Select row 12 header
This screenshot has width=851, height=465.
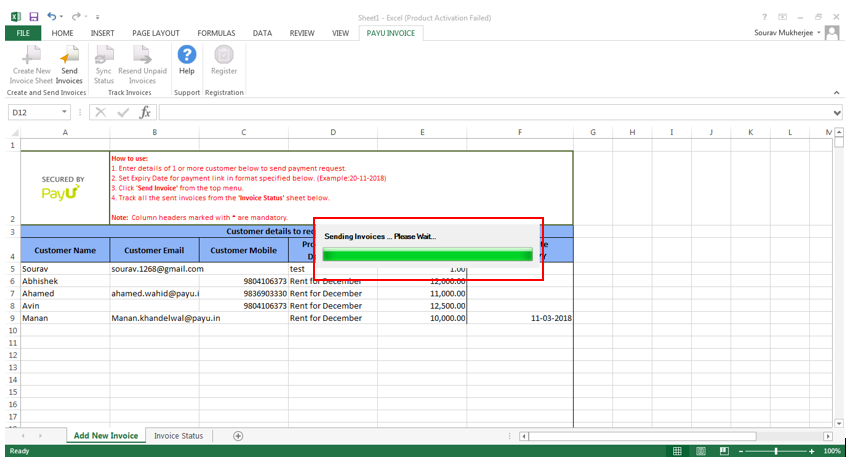(x=13, y=355)
